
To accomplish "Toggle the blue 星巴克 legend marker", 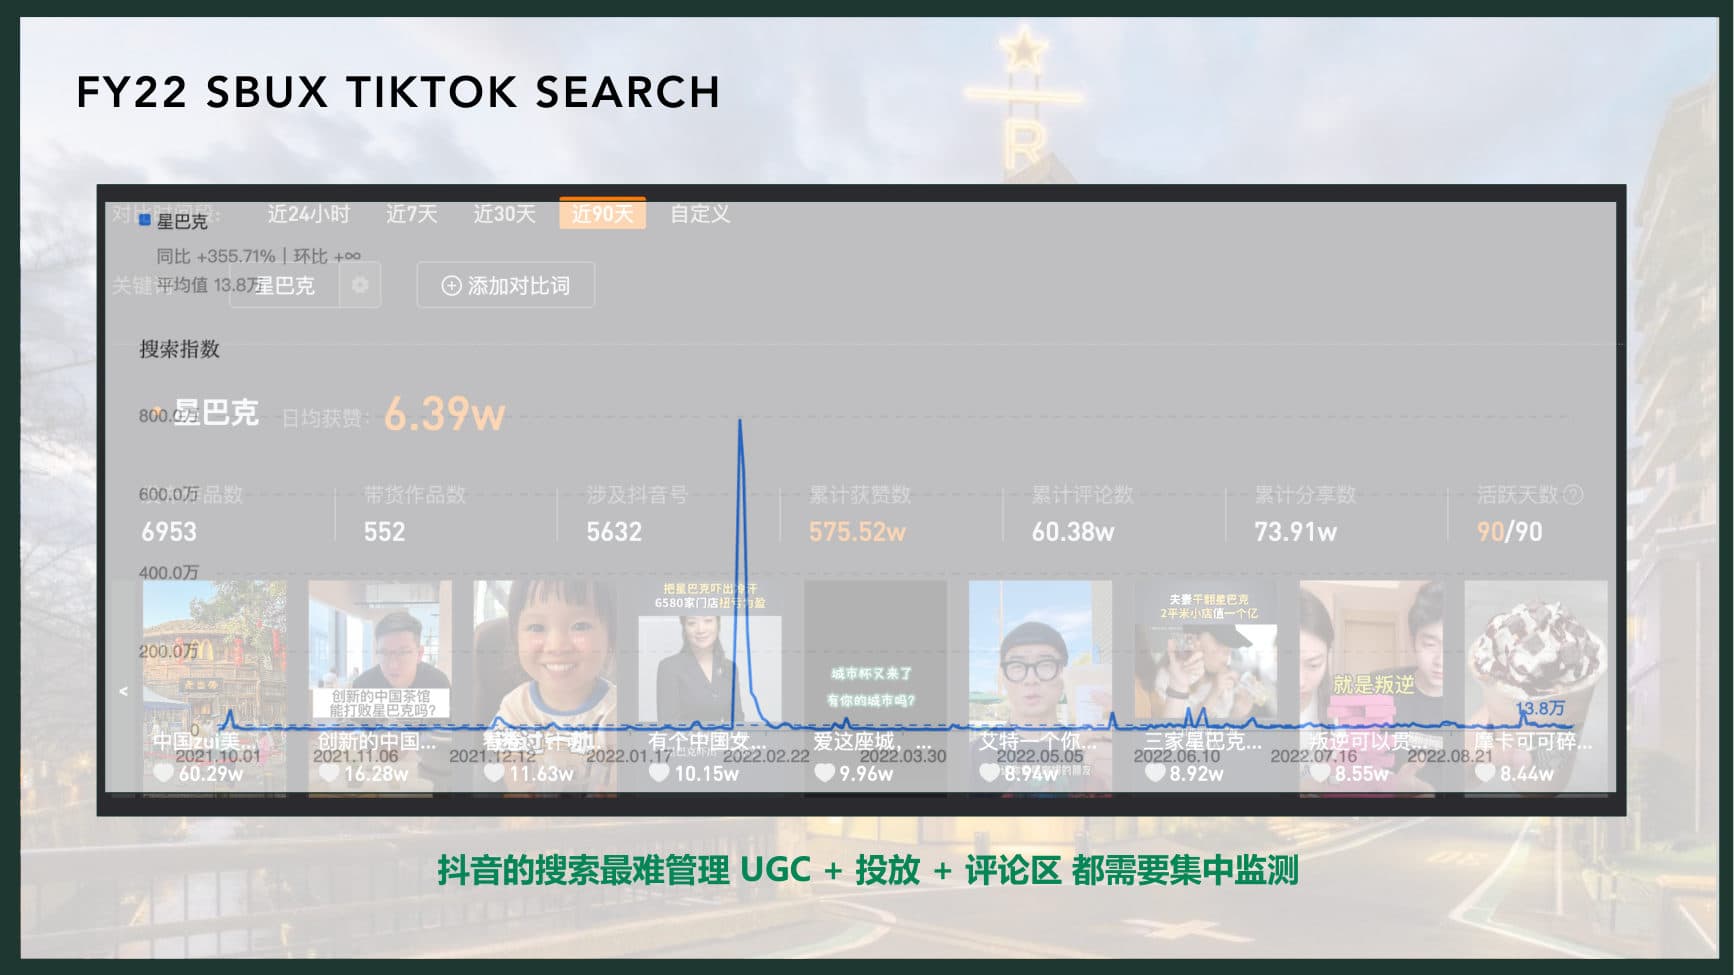I will click(x=145, y=220).
